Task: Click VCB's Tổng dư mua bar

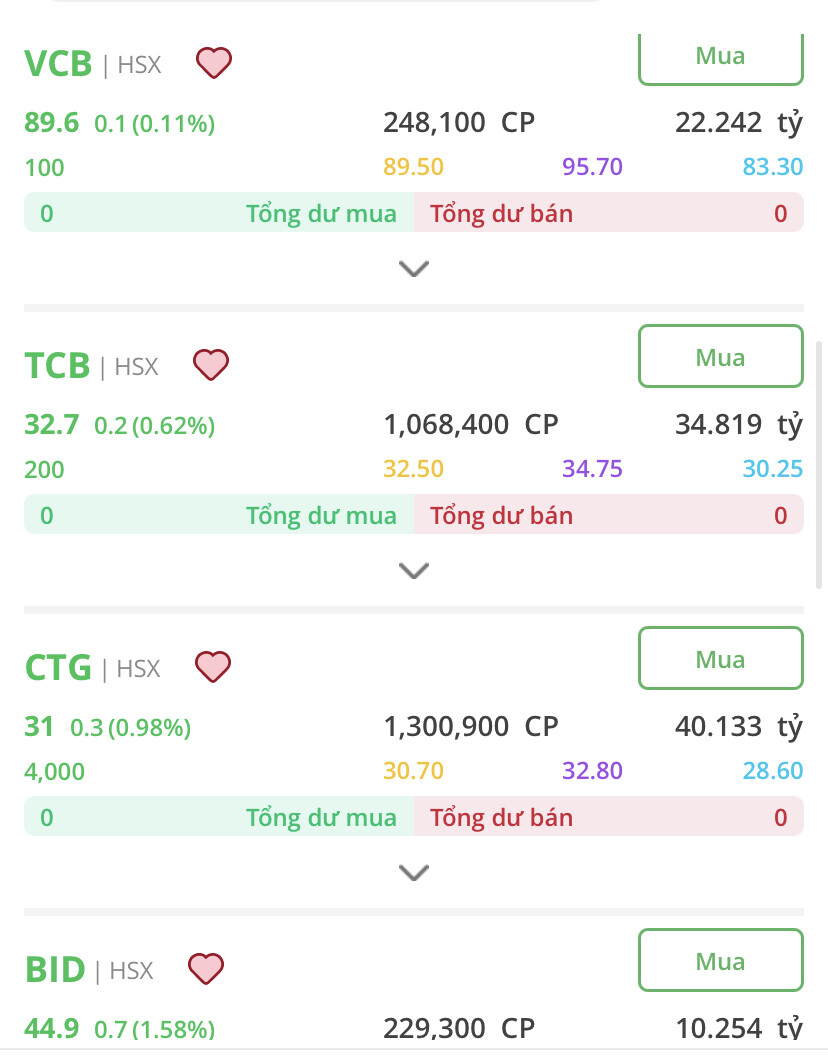Action: (219, 213)
